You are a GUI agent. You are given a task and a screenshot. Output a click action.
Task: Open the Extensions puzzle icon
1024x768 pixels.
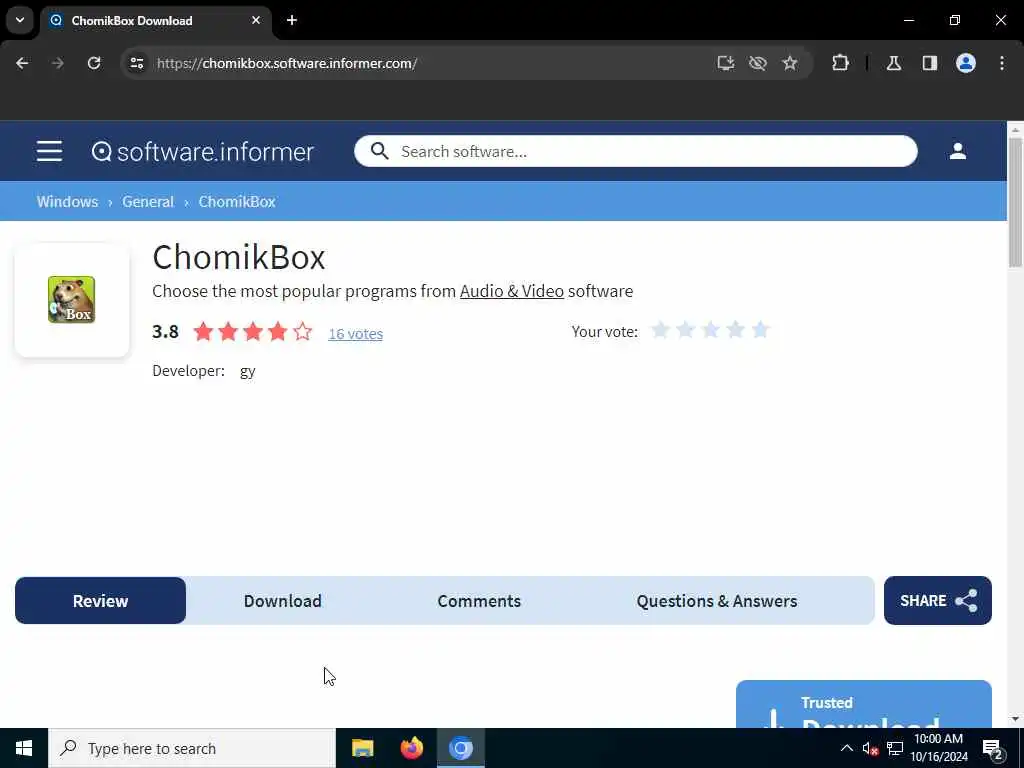pyautogui.click(x=840, y=63)
